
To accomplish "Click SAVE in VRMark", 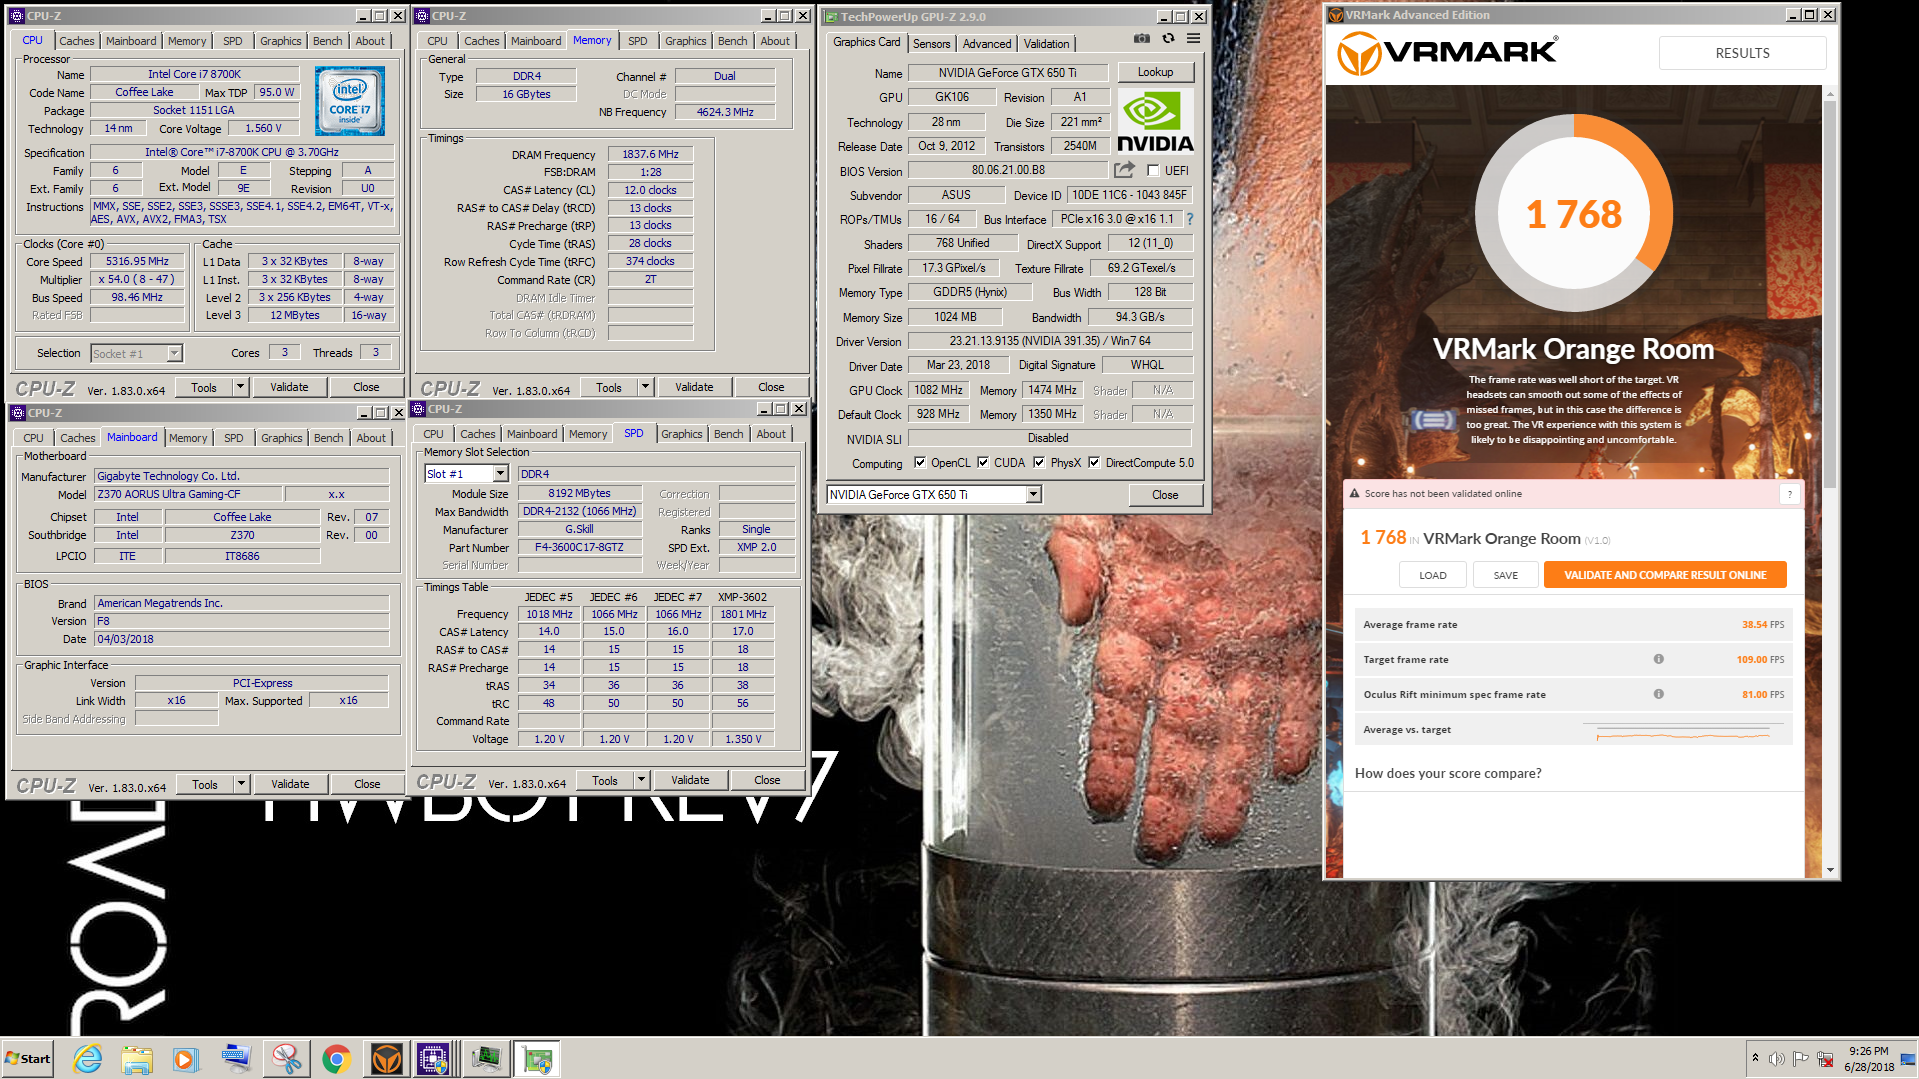I will click(x=1506, y=575).
